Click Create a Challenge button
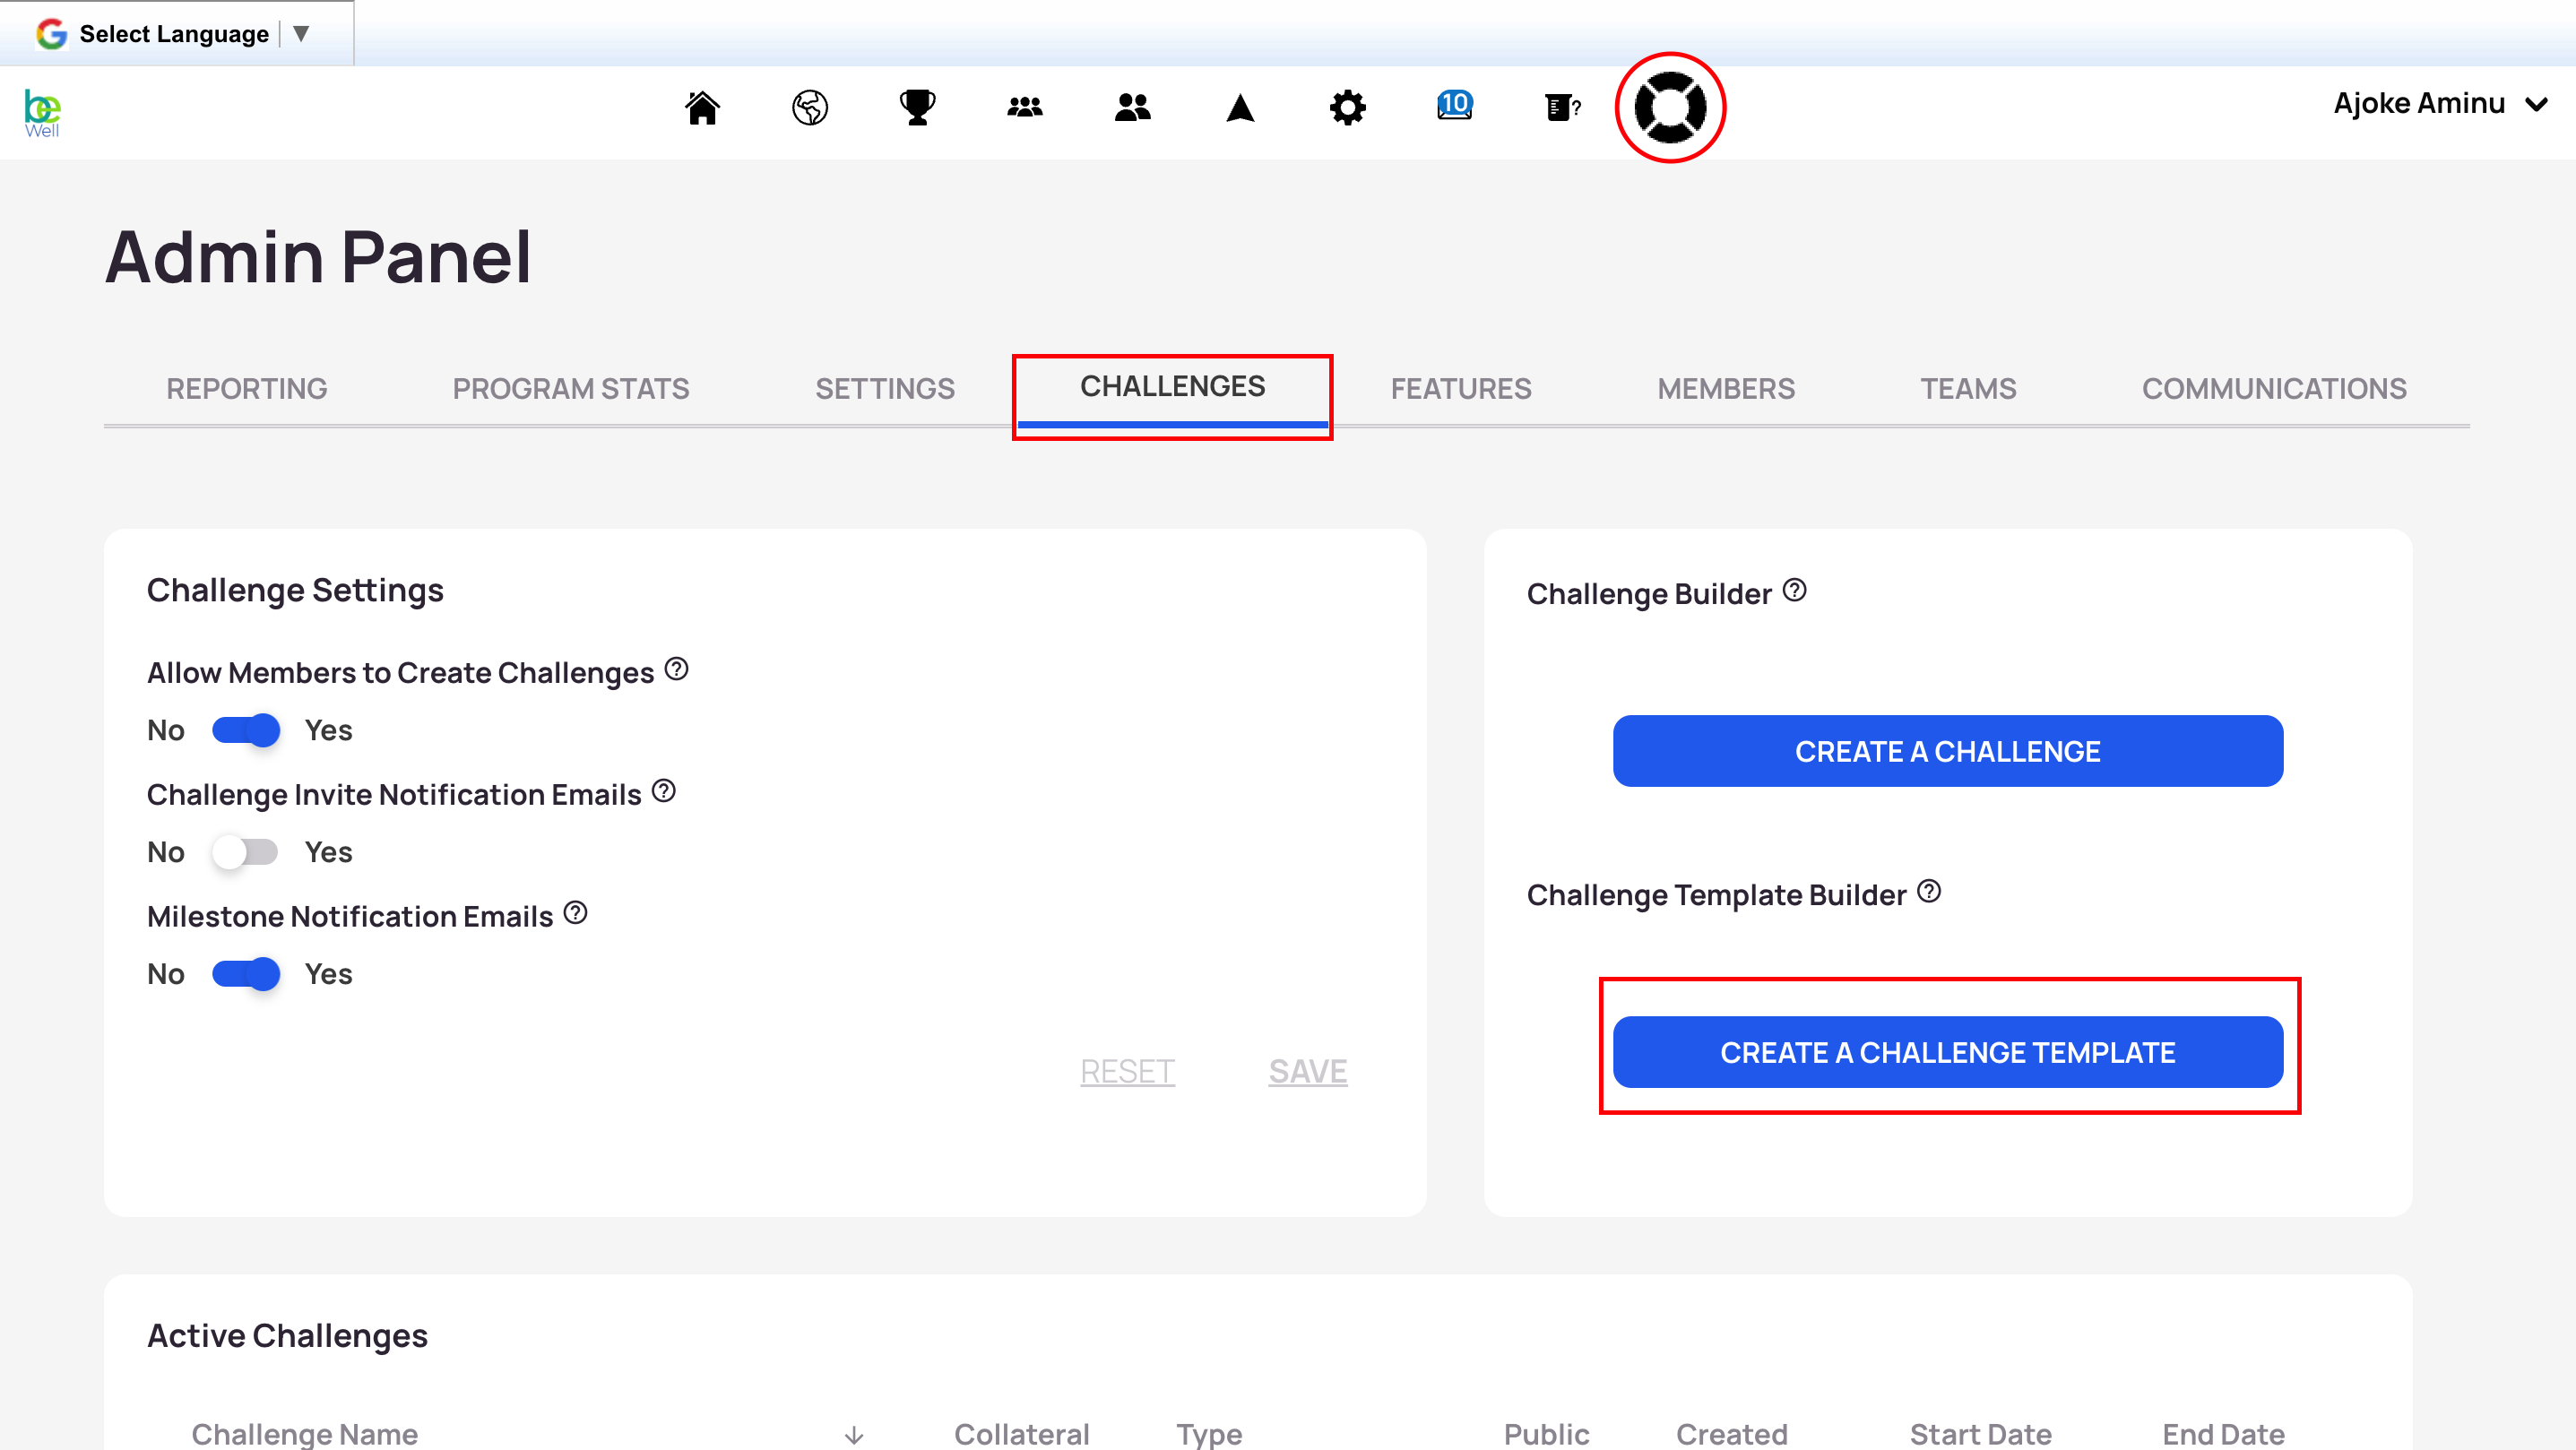 pyautogui.click(x=1947, y=751)
